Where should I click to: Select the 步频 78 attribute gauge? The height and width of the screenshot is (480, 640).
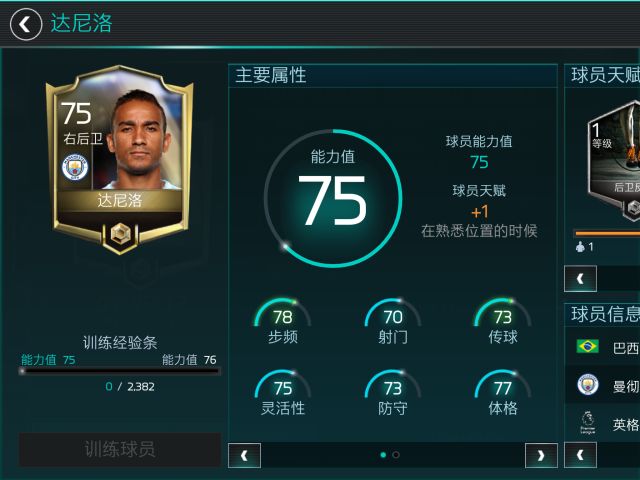tap(282, 322)
